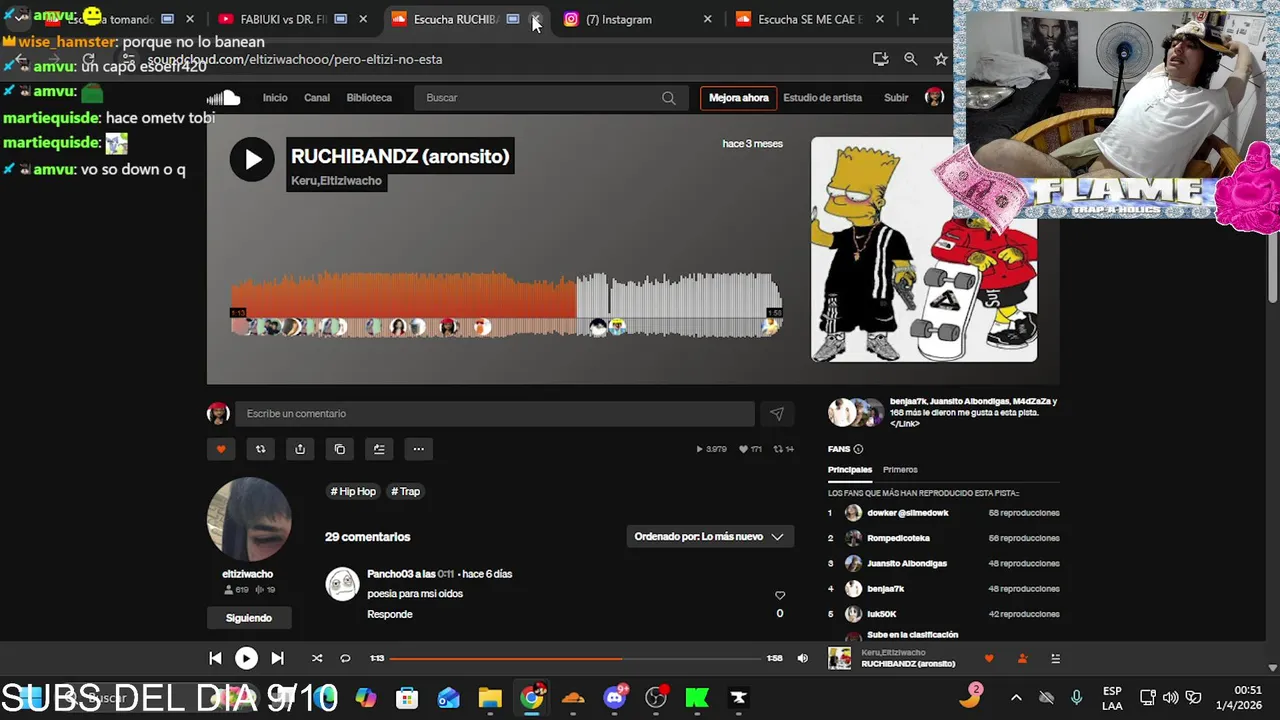Open the Rompedicoteka fan profile
Image resolution: width=1280 pixels, height=720 pixels.
pyautogui.click(x=899, y=538)
